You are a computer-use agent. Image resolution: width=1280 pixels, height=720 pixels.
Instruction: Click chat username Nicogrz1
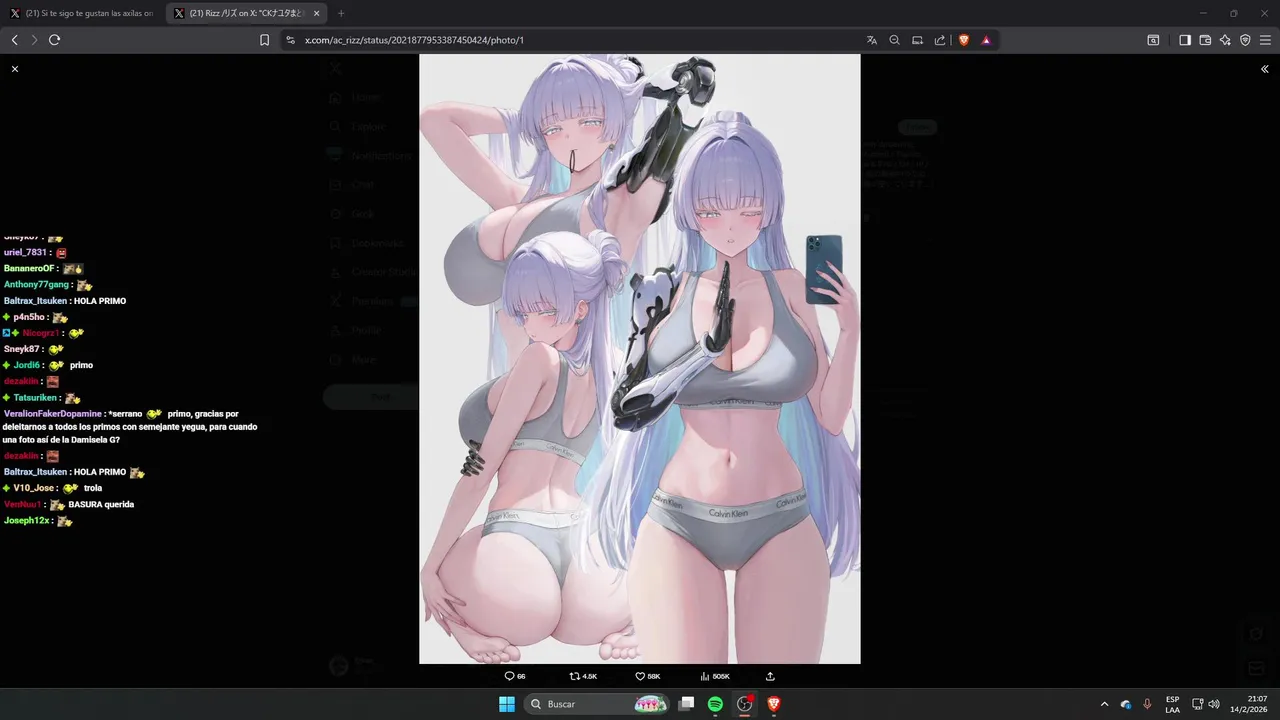coord(41,333)
